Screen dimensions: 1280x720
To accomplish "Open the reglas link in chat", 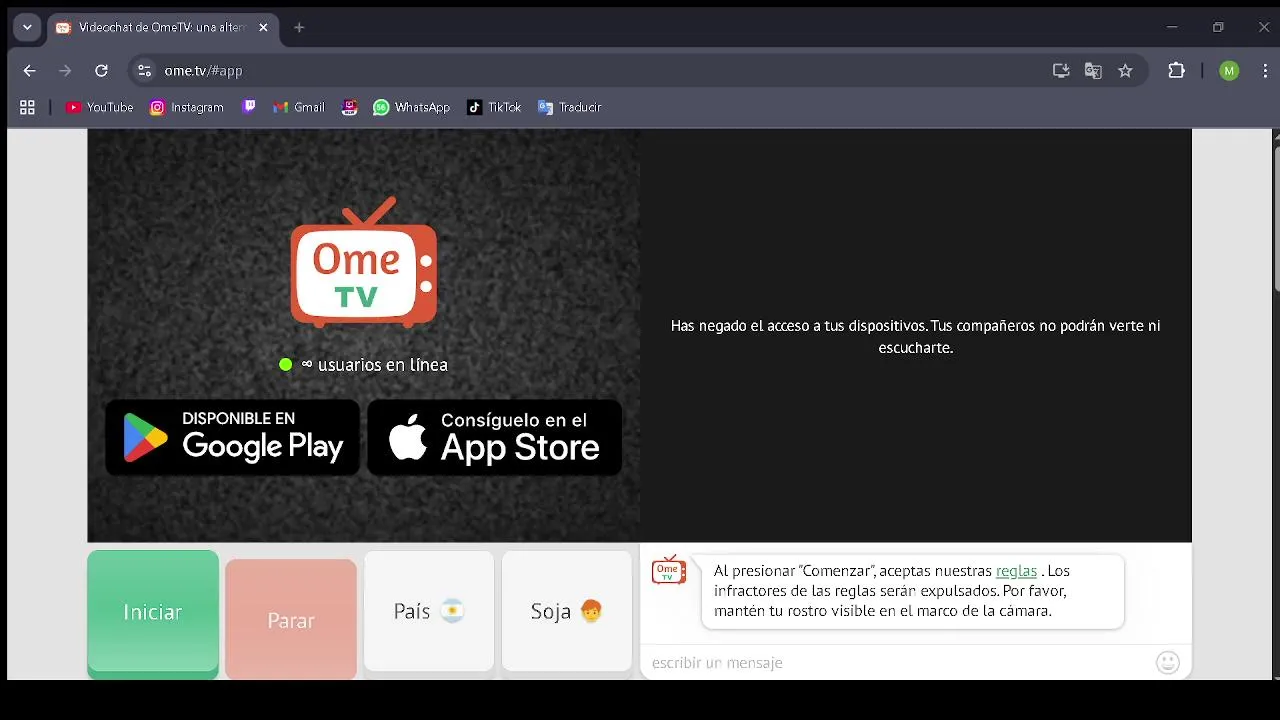I will [x=1016, y=571].
